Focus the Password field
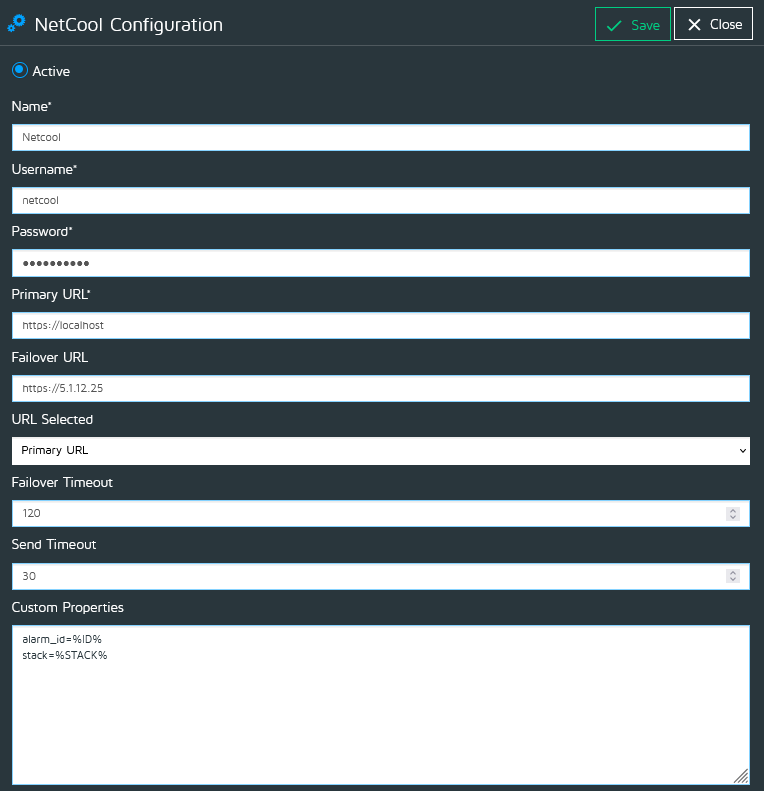The height and width of the screenshot is (791, 764). [x=380, y=263]
